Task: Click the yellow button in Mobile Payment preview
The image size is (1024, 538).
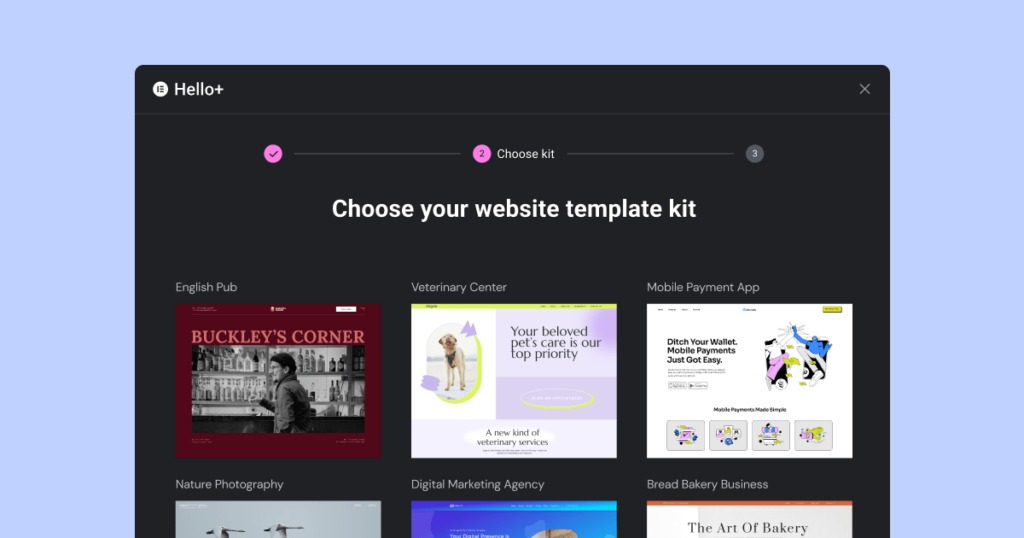Action: [832, 309]
